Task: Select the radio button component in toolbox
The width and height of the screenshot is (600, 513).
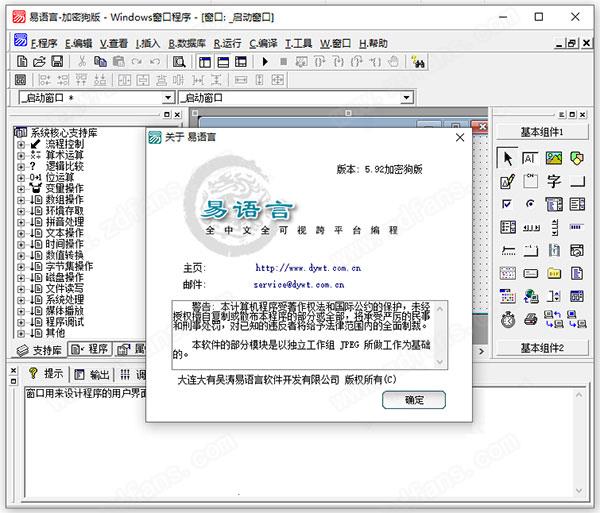Action: (530, 204)
